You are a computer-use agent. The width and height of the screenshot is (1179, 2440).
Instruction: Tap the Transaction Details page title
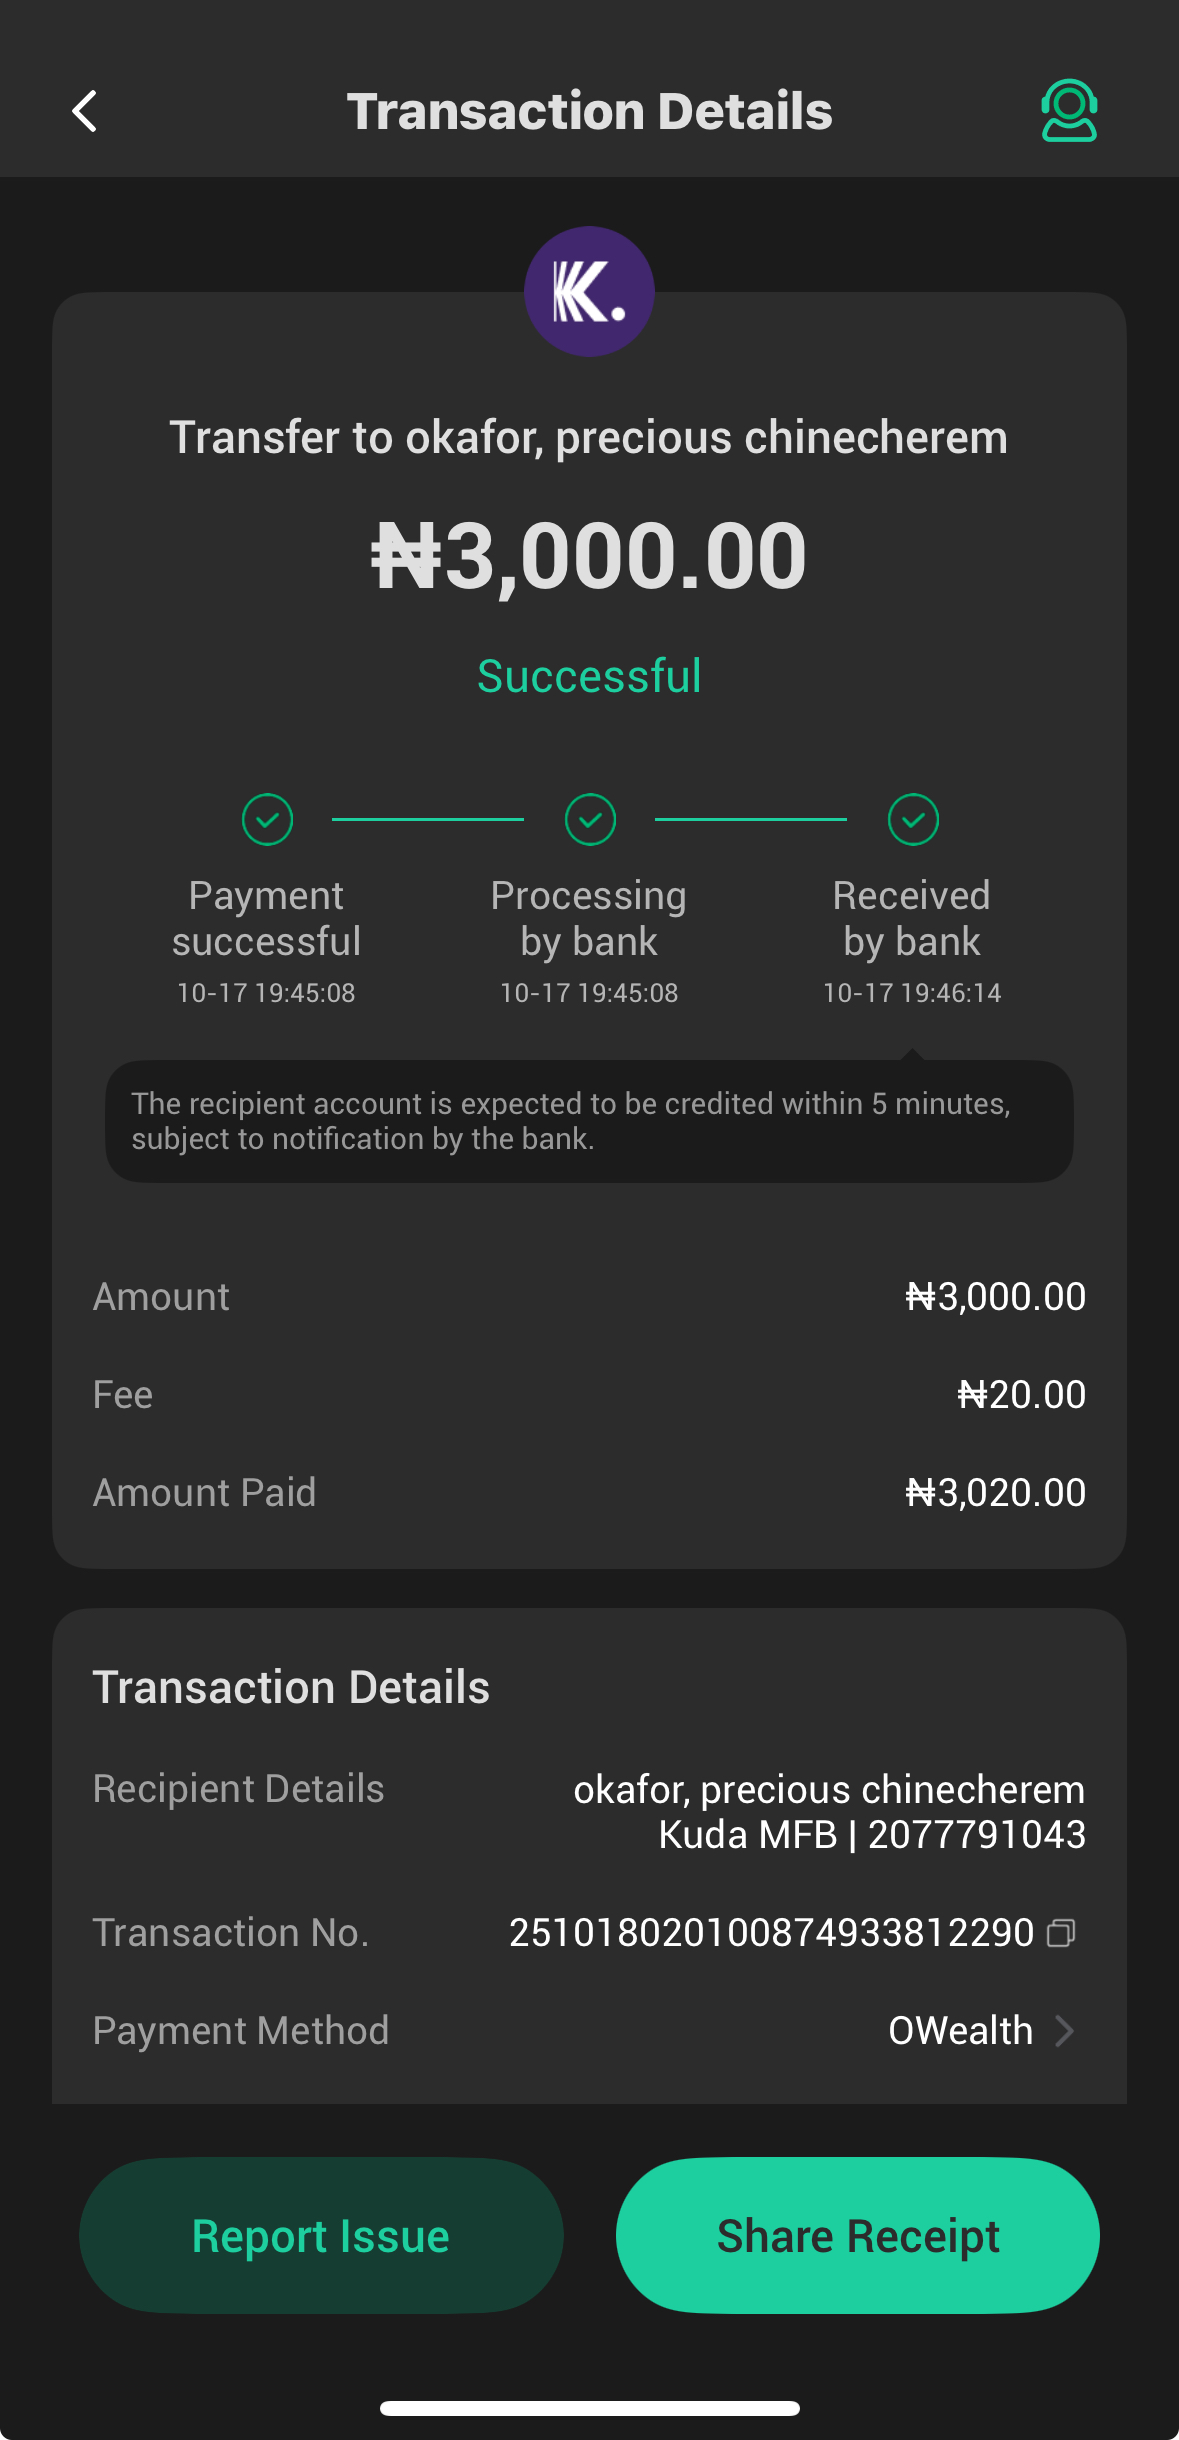pos(589,111)
